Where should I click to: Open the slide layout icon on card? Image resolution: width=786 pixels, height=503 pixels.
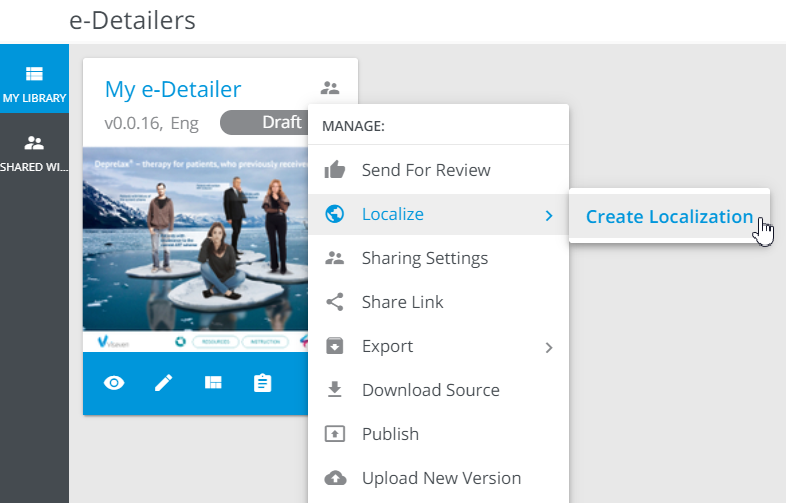(213, 383)
